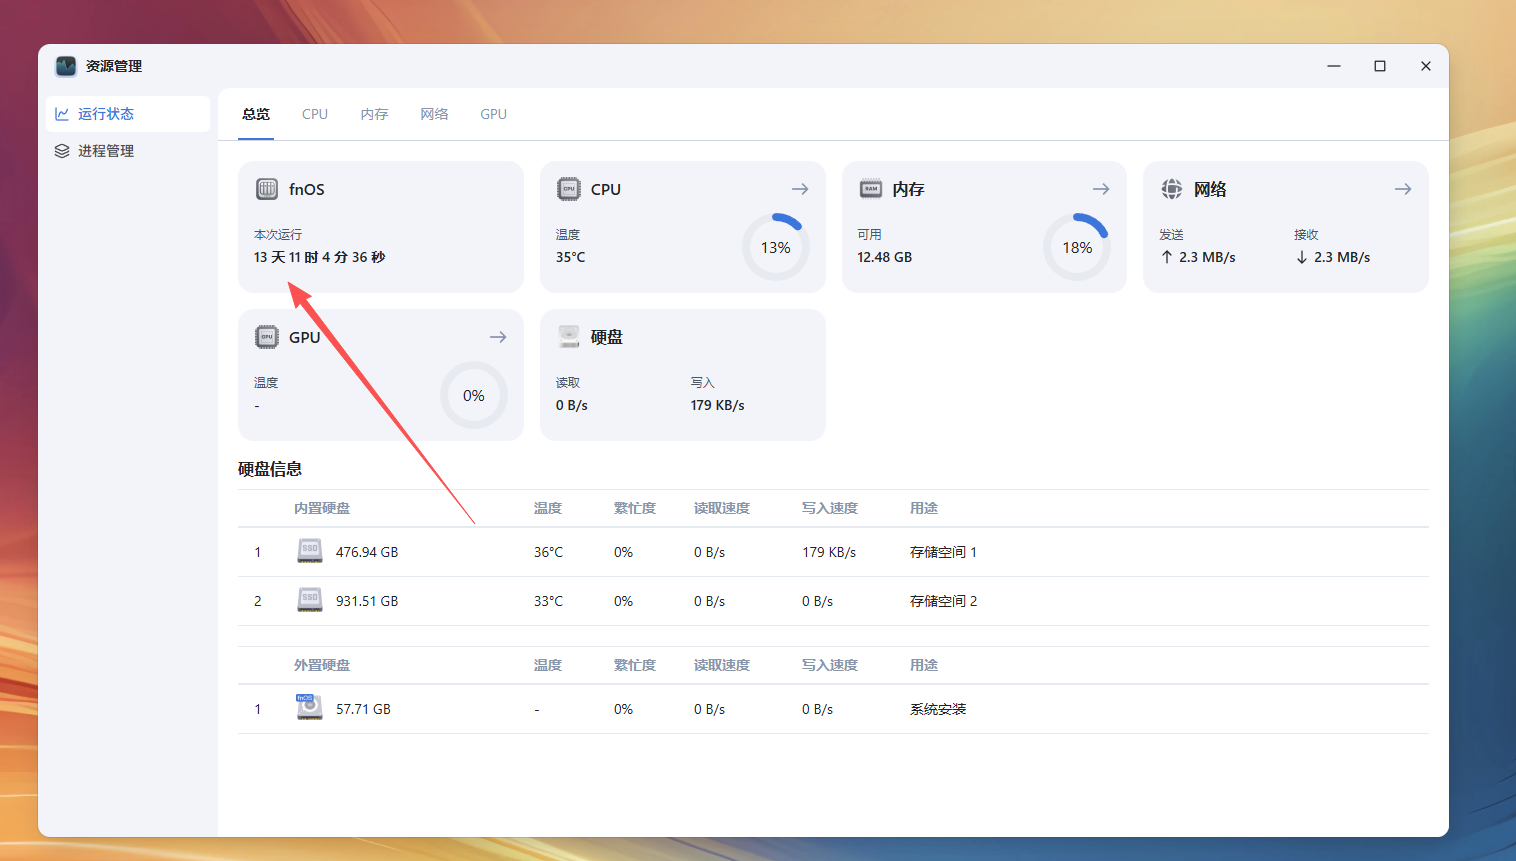Click the fnOS system icon
The height and width of the screenshot is (861, 1516).
click(x=267, y=189)
